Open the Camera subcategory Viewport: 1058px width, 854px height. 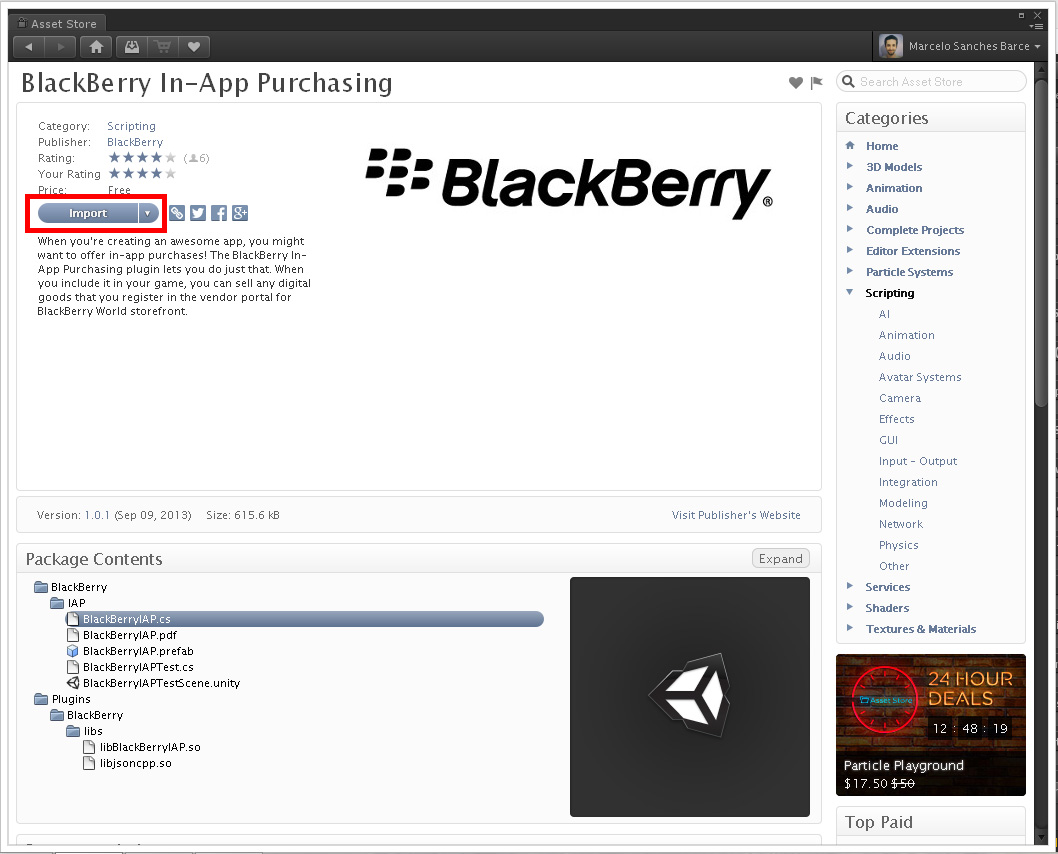pyautogui.click(x=899, y=398)
